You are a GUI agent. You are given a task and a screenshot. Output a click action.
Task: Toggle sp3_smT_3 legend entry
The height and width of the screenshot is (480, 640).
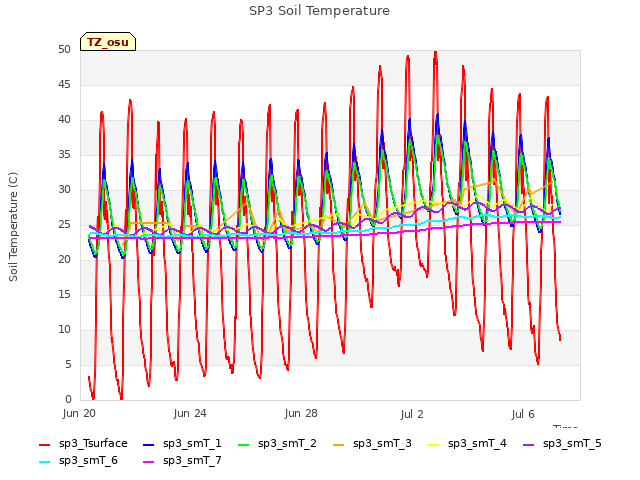pos(372,444)
